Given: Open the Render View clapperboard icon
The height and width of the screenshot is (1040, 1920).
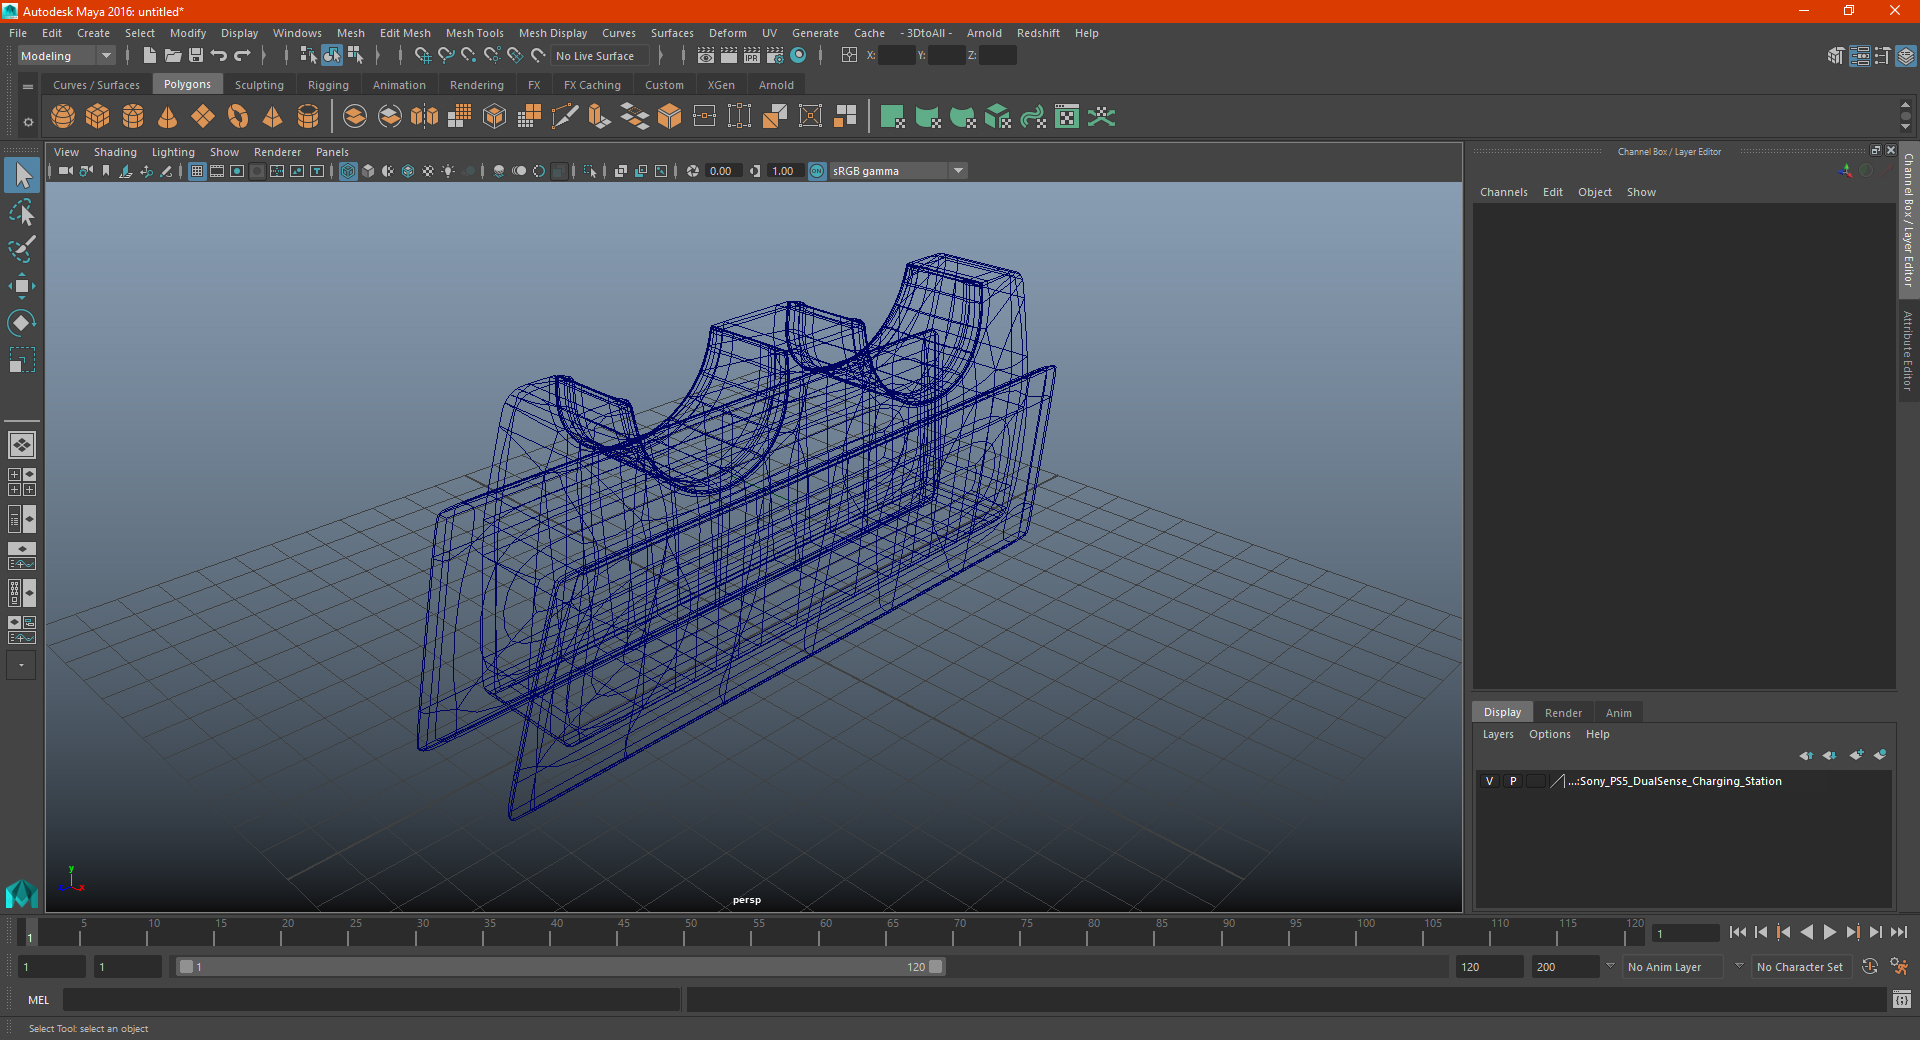Looking at the screenshot, I should pyautogui.click(x=706, y=56).
